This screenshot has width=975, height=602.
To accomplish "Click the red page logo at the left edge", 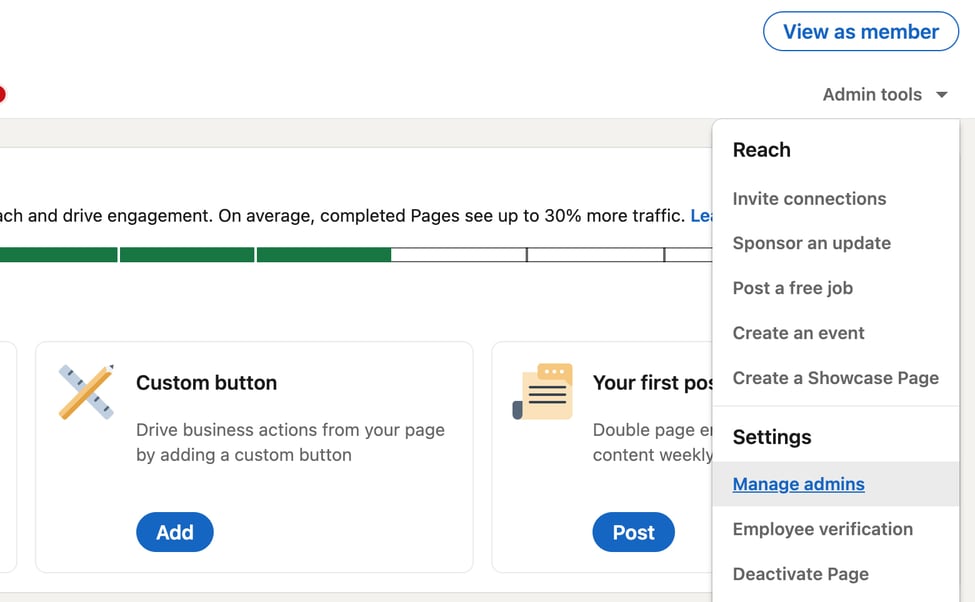I will pyautogui.click(x=3, y=93).
